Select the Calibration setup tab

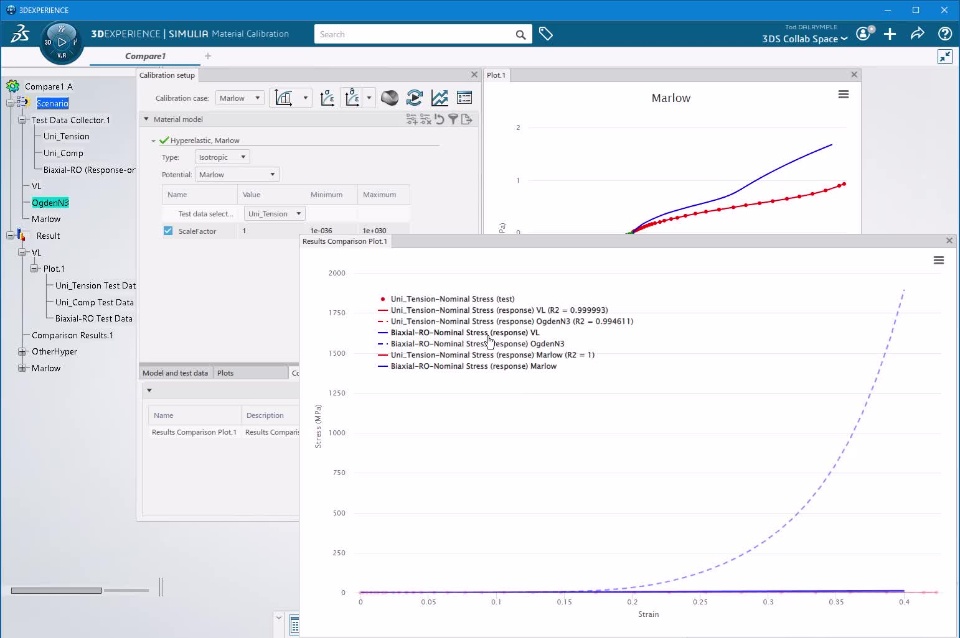(x=167, y=75)
